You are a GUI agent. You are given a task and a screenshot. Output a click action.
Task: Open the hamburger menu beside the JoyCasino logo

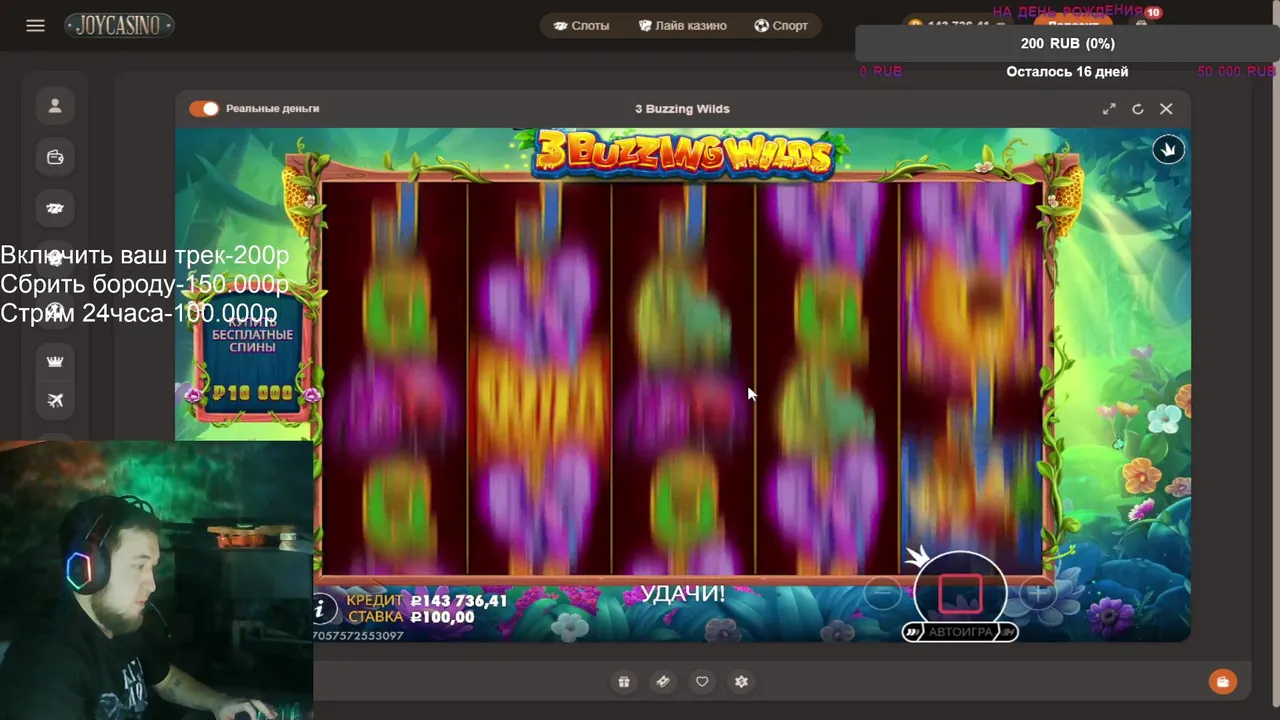click(36, 25)
